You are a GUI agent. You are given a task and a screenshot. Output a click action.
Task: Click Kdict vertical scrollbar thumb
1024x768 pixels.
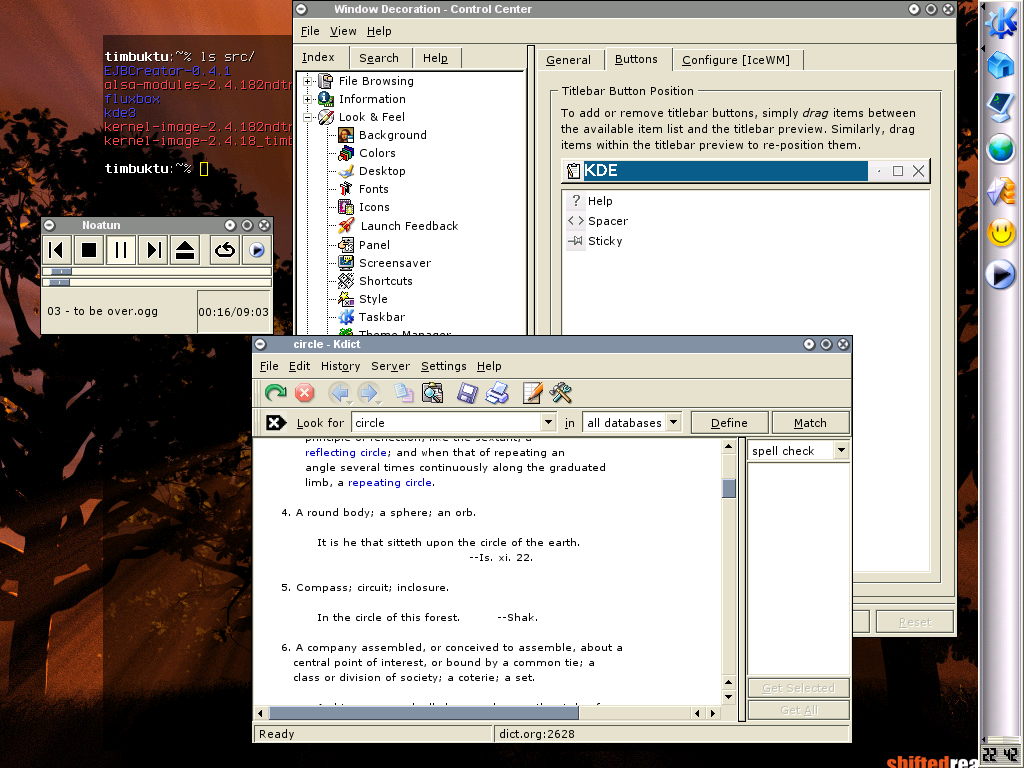729,488
